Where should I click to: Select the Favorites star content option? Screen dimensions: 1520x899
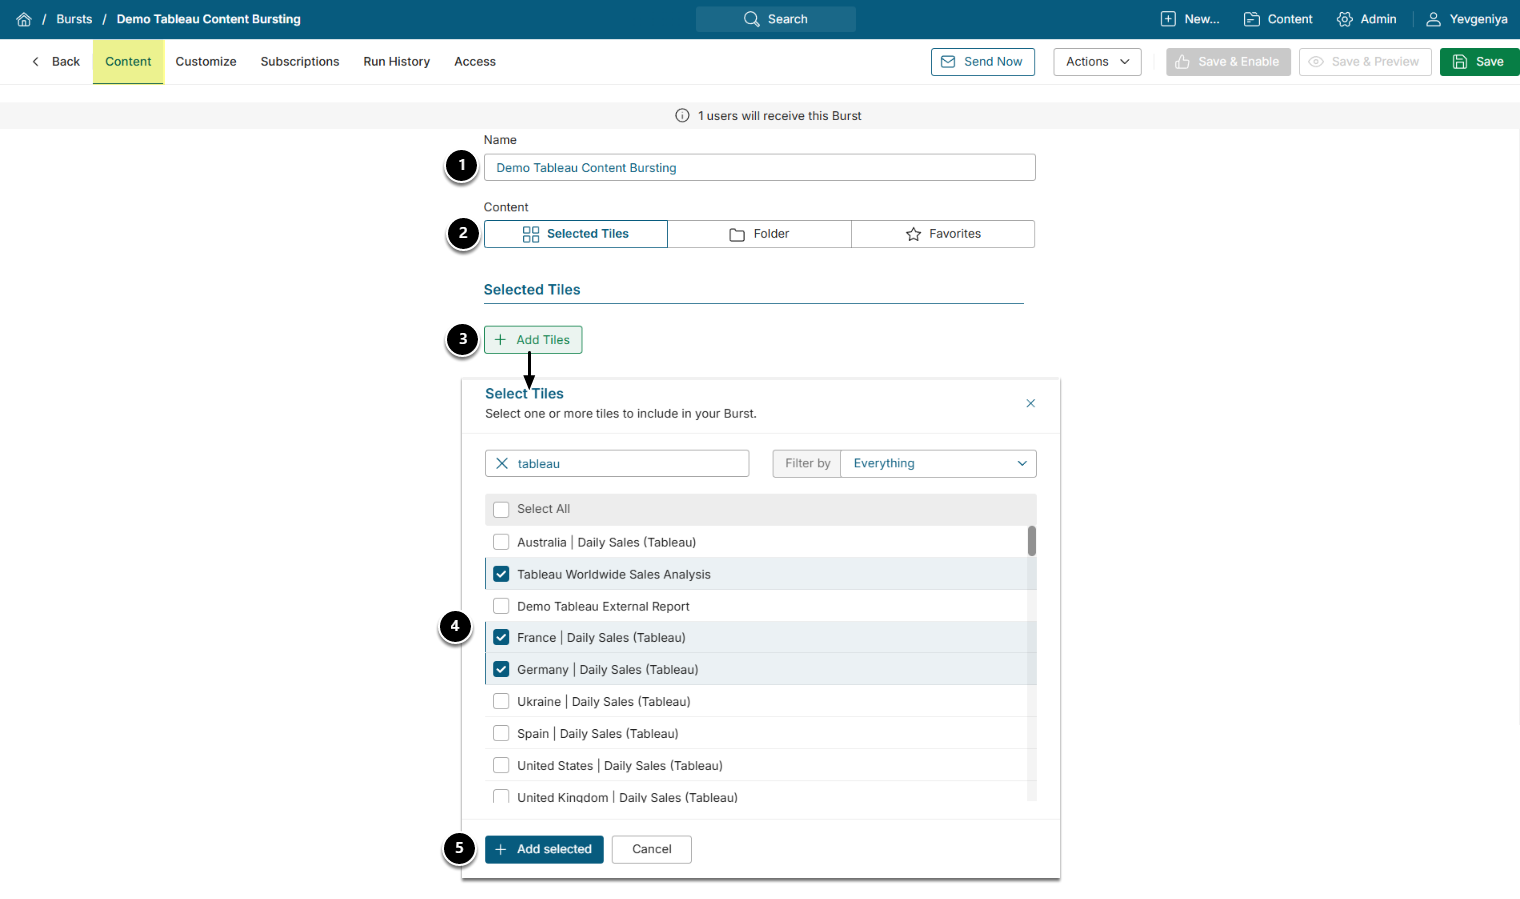tap(943, 234)
